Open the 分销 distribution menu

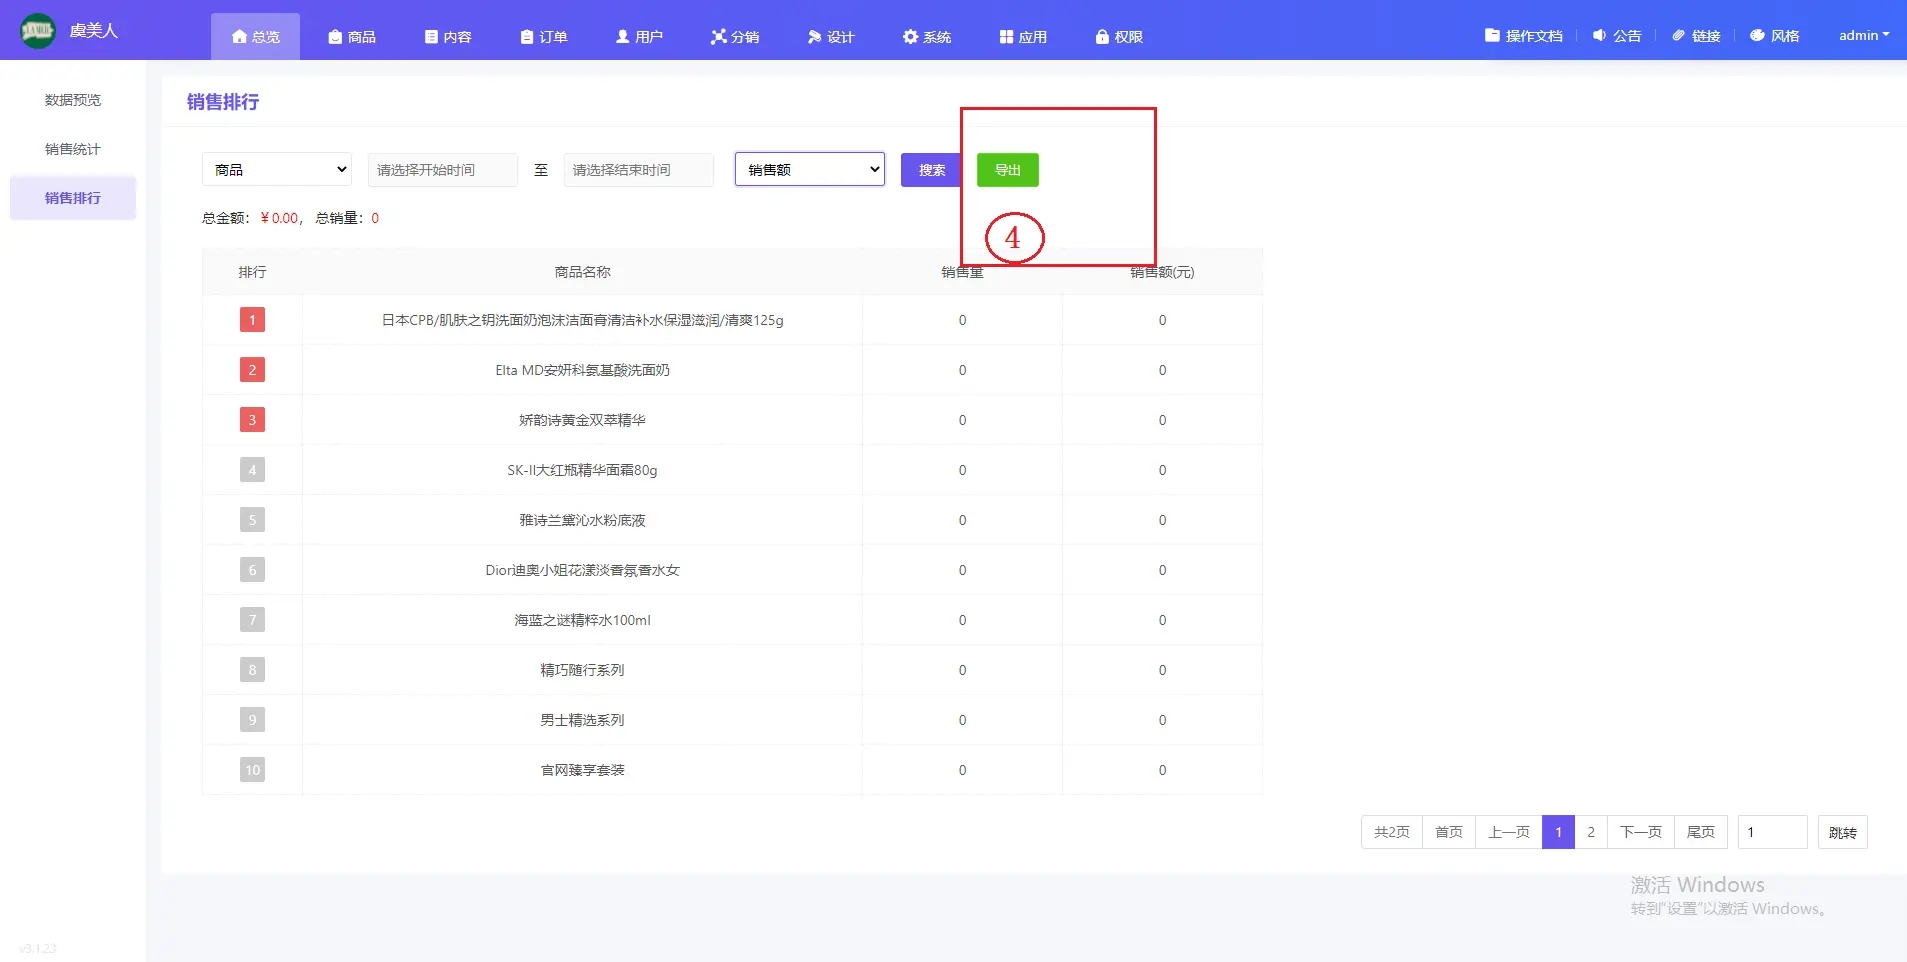pos(735,37)
